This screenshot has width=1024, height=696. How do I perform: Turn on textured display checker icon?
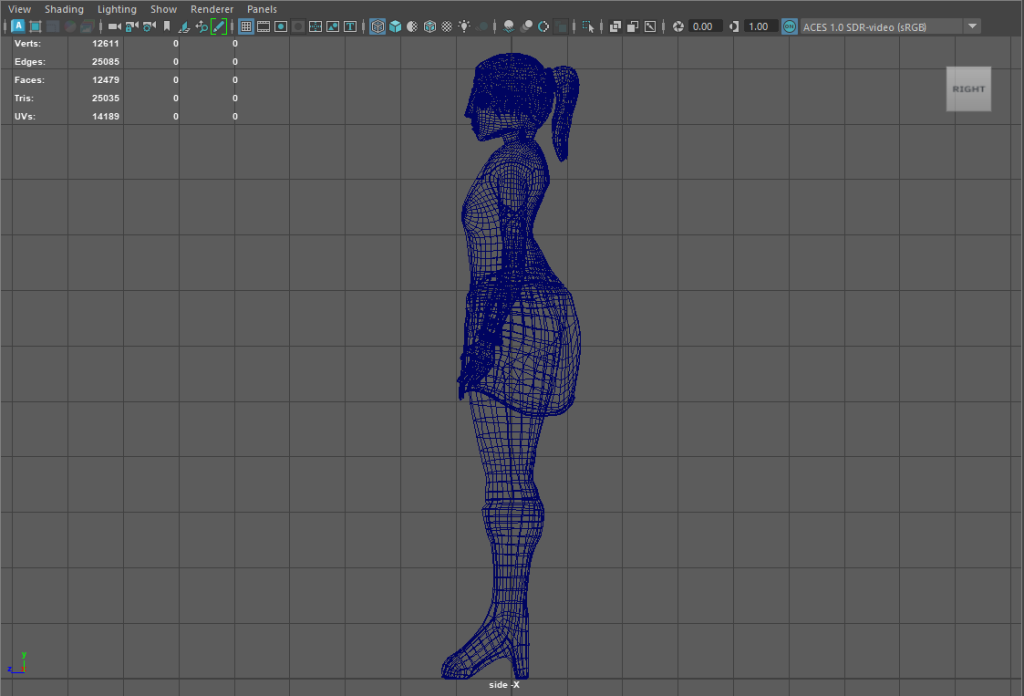445,27
